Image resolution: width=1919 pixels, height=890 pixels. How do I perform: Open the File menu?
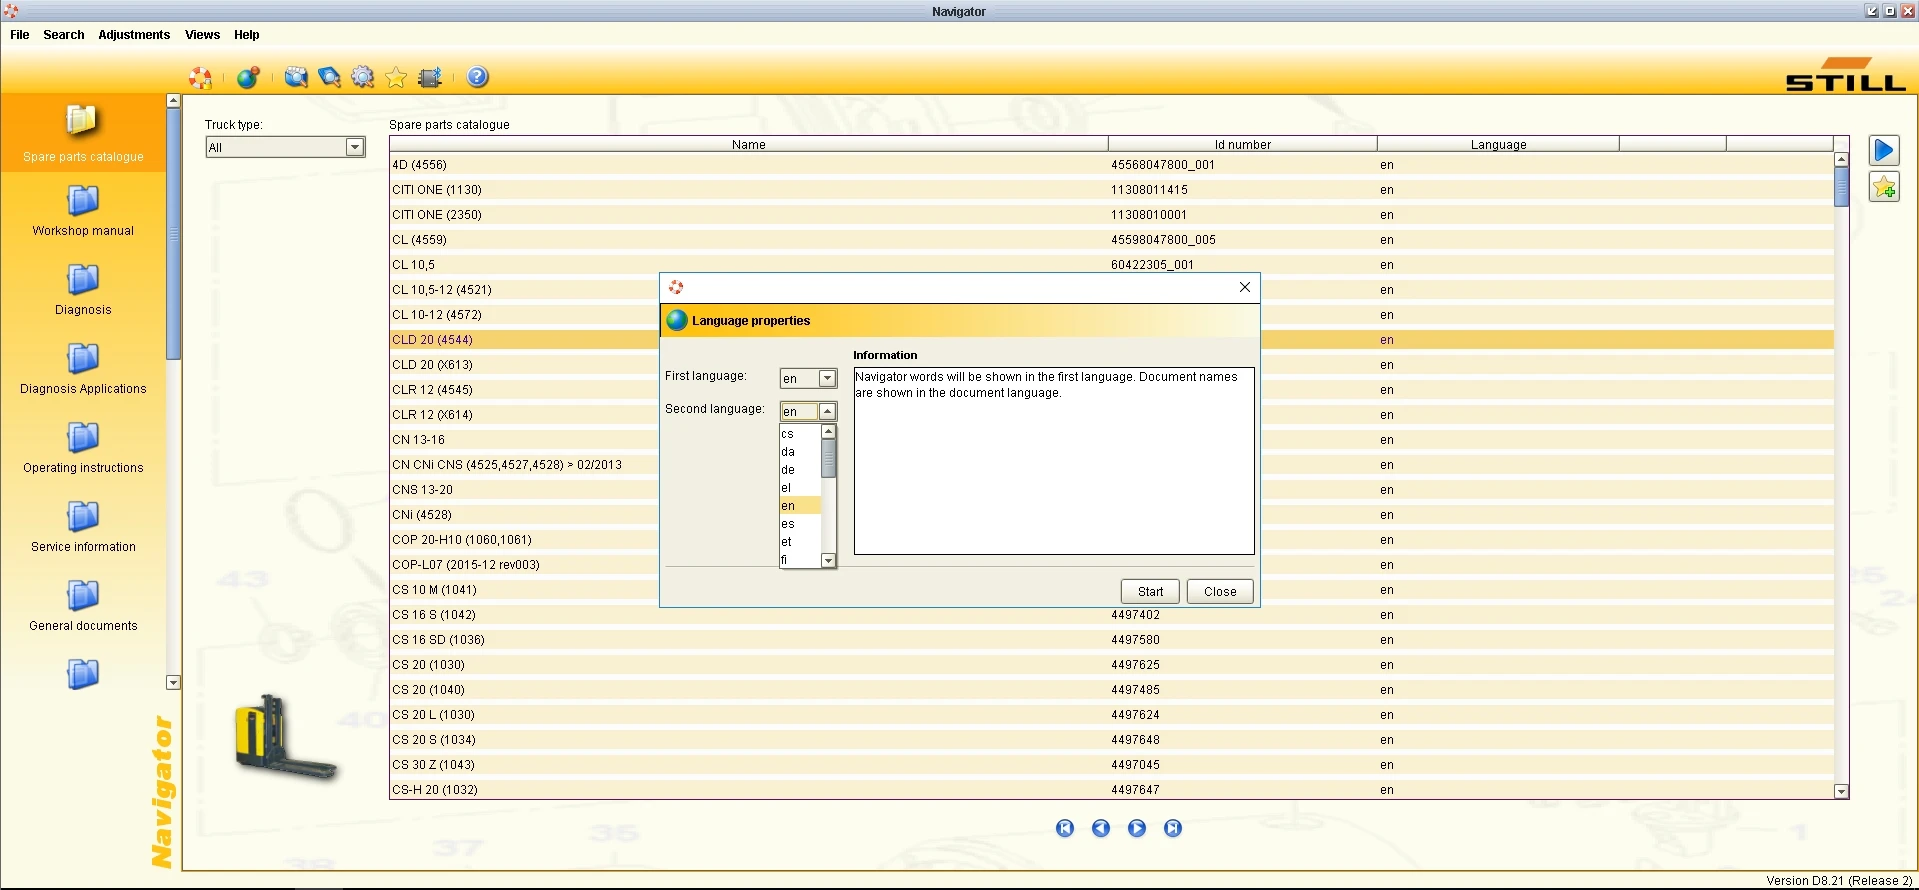[20, 34]
